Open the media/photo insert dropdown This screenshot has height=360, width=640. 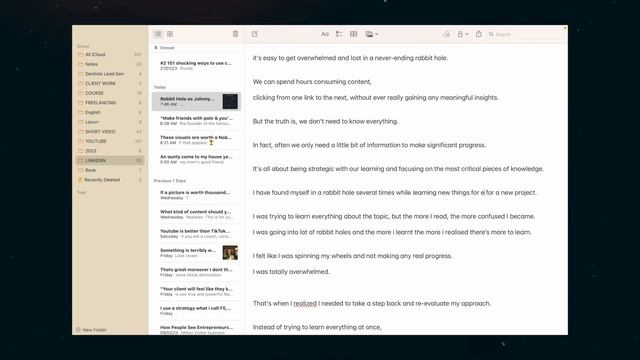coord(371,34)
